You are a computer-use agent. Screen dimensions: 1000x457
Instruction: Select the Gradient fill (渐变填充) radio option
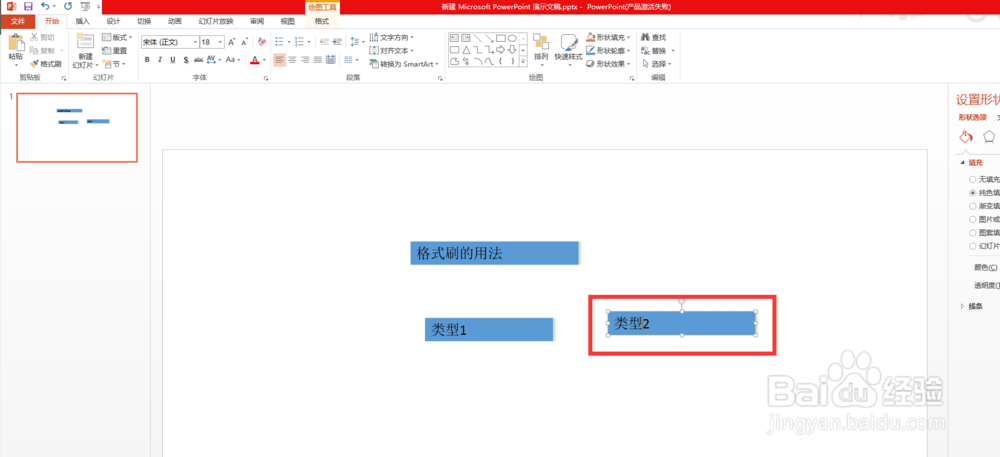coord(973,206)
